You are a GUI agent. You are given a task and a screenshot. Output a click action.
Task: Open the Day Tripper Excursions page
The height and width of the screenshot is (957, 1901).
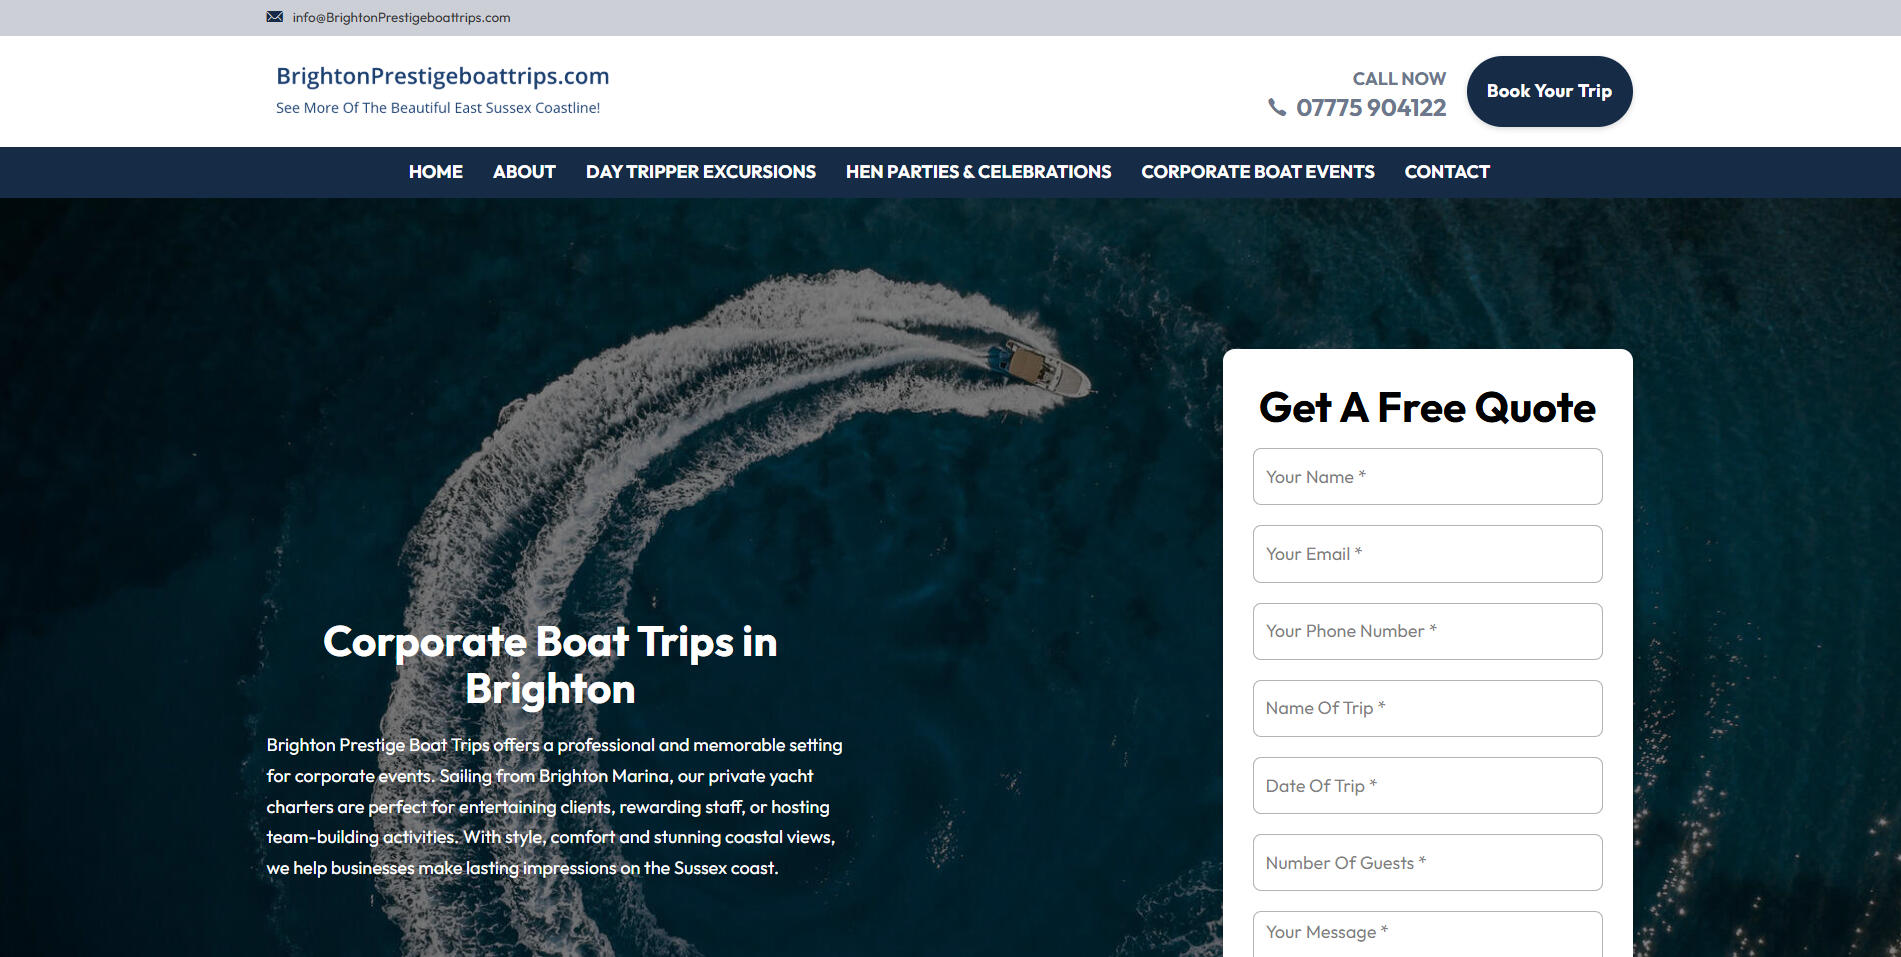(x=700, y=172)
